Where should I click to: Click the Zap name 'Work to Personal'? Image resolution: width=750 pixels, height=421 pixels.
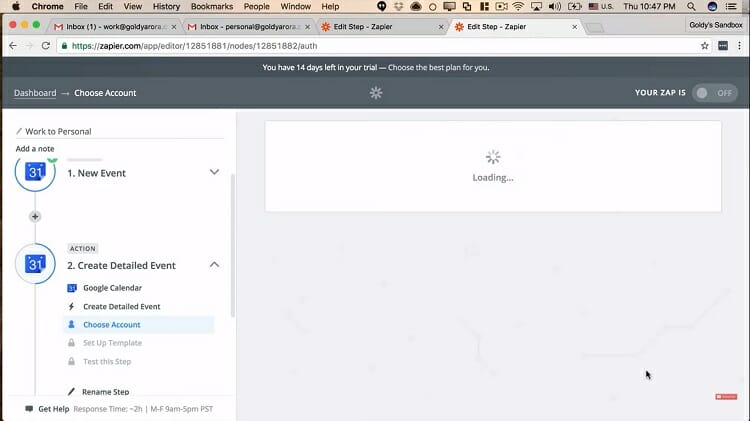click(58, 131)
